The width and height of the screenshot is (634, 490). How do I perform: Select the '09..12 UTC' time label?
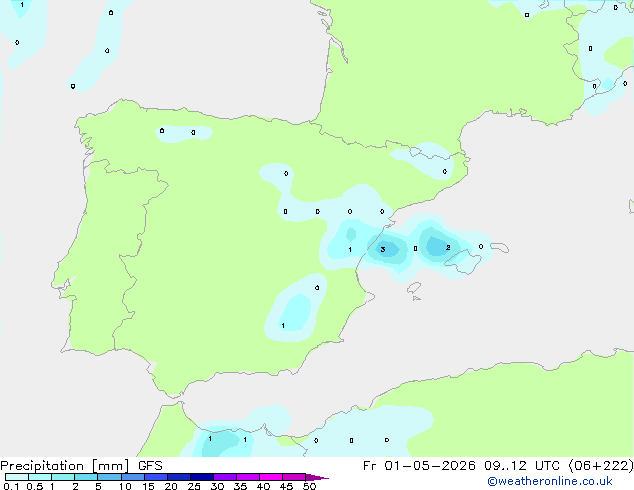[x=522, y=466]
